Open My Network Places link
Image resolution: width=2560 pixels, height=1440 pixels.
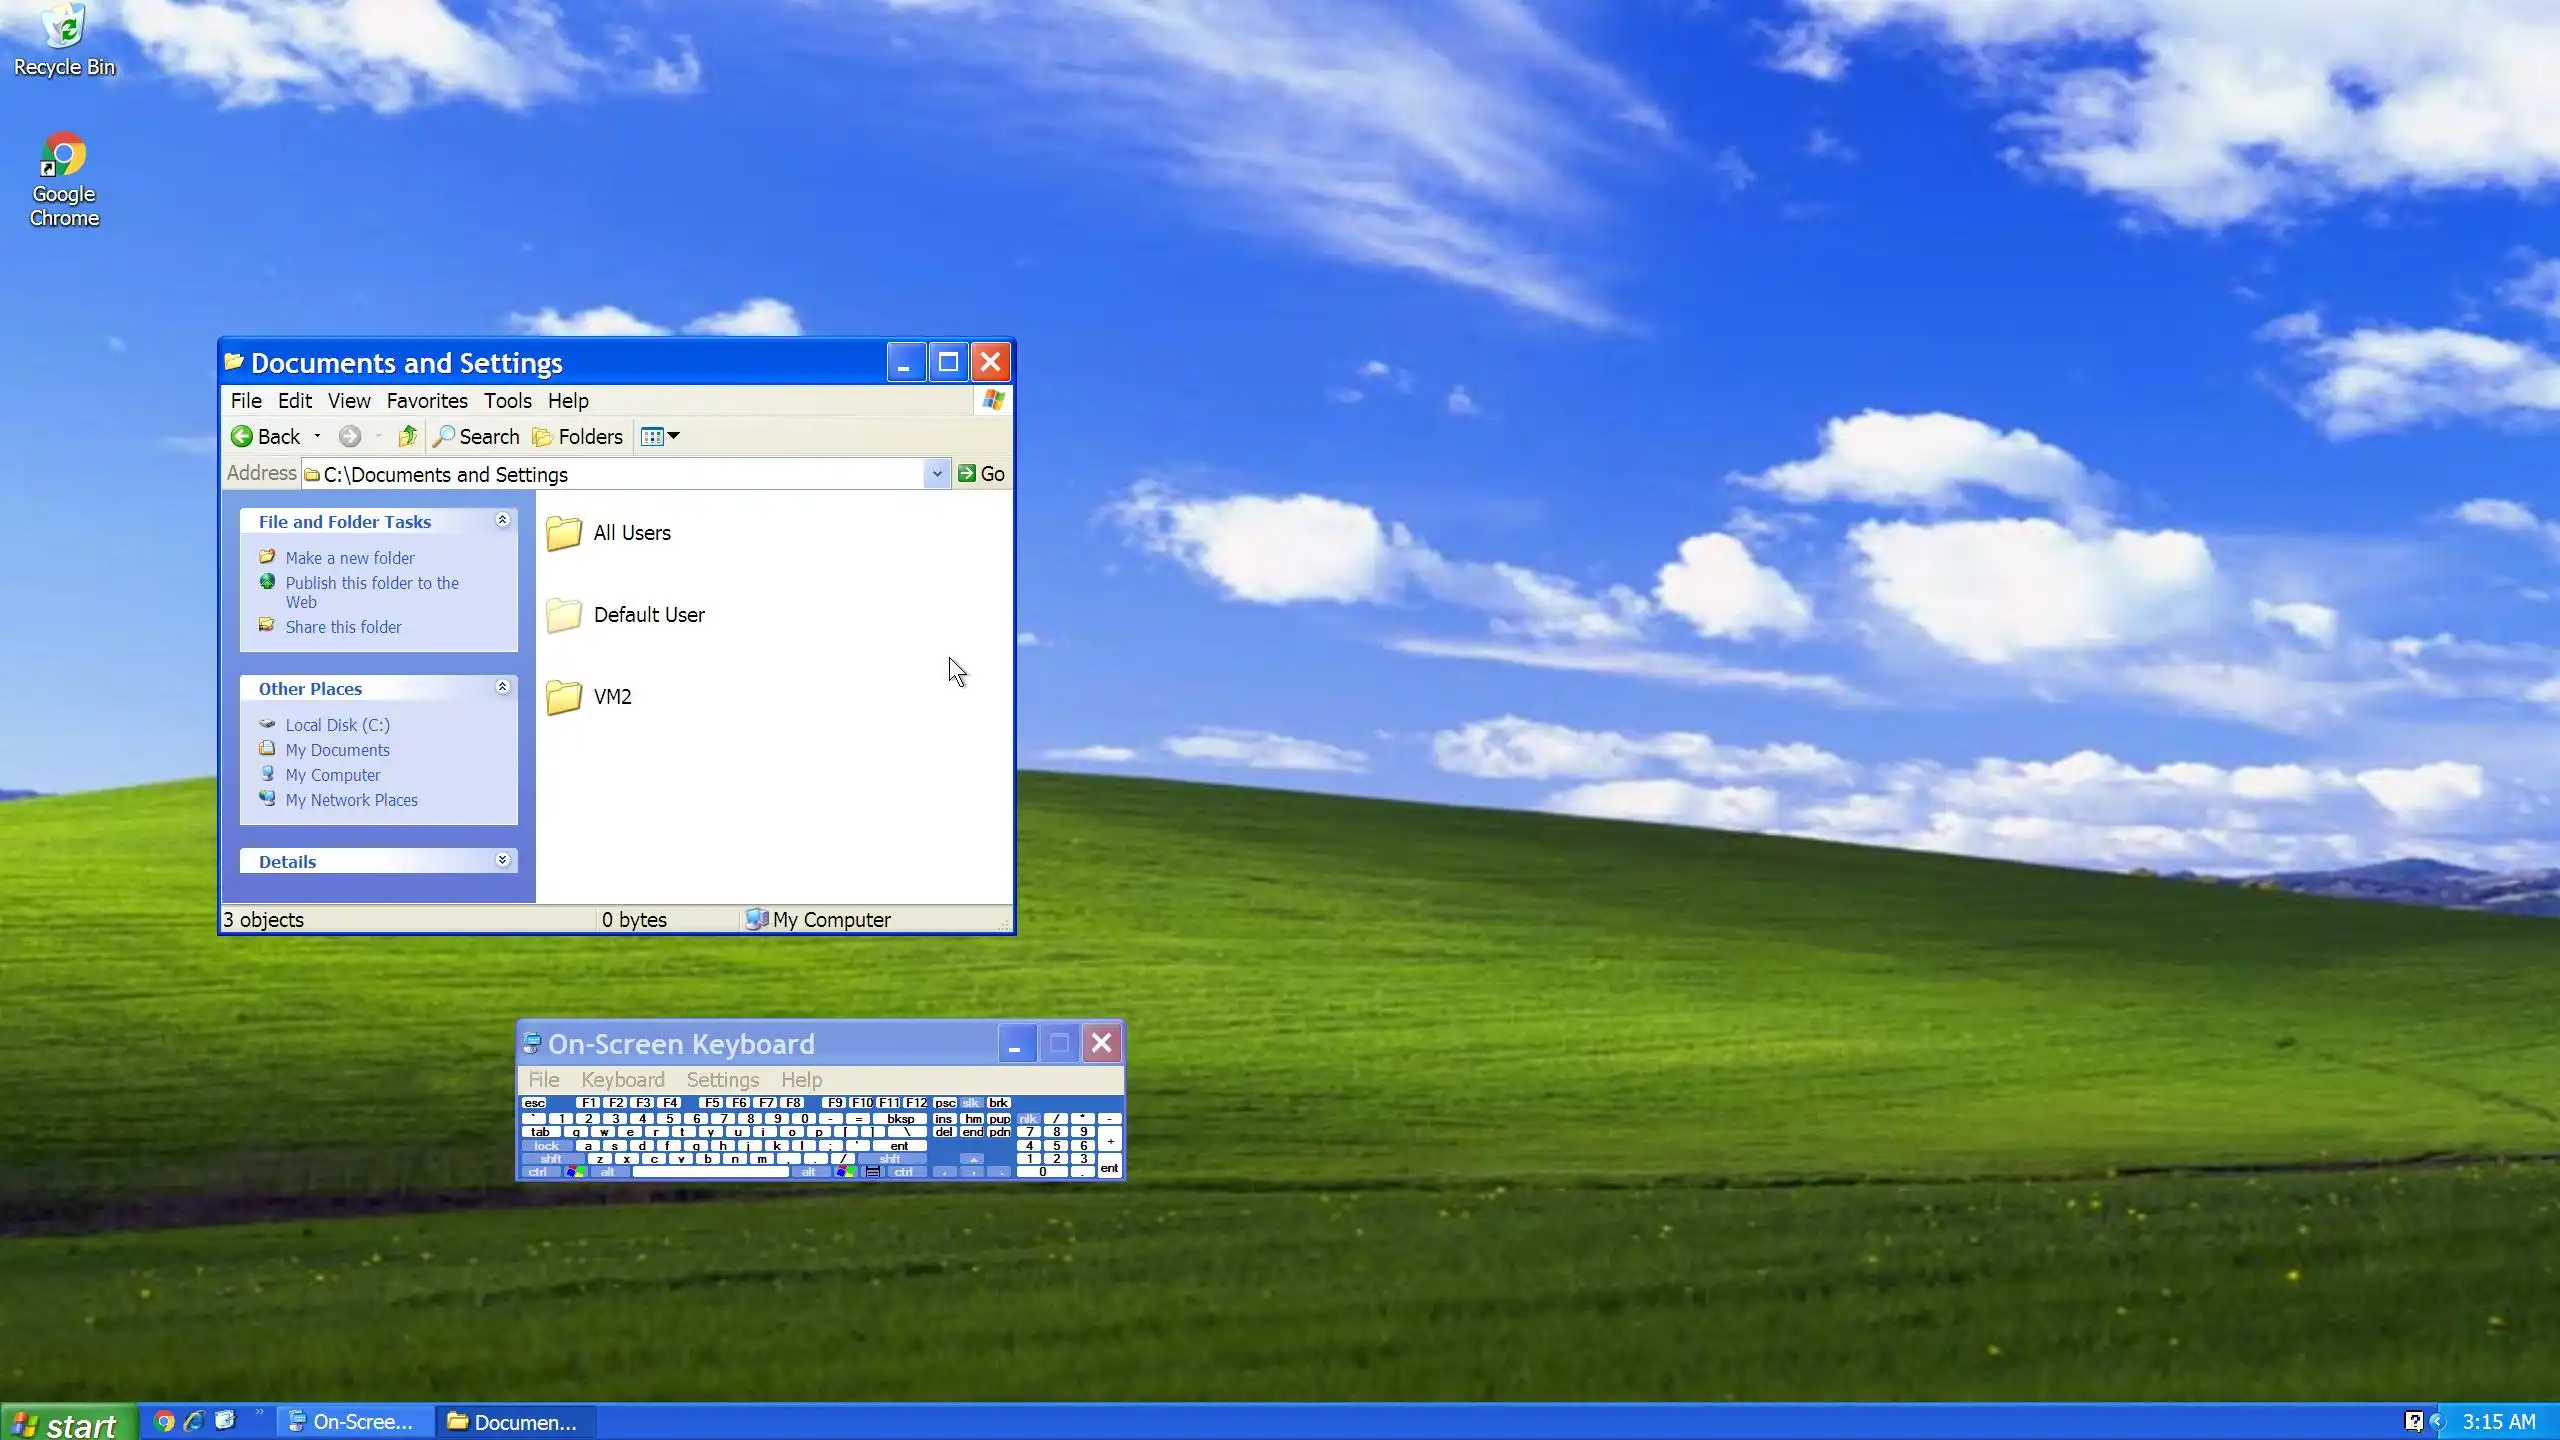point(351,800)
